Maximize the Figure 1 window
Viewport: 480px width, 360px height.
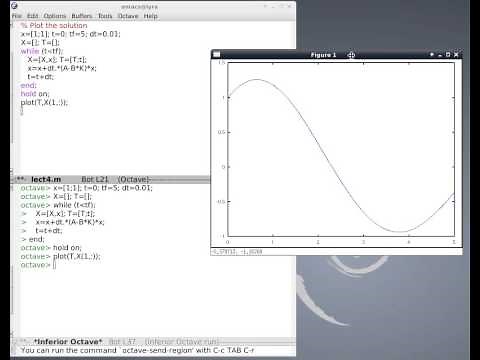[448, 54]
